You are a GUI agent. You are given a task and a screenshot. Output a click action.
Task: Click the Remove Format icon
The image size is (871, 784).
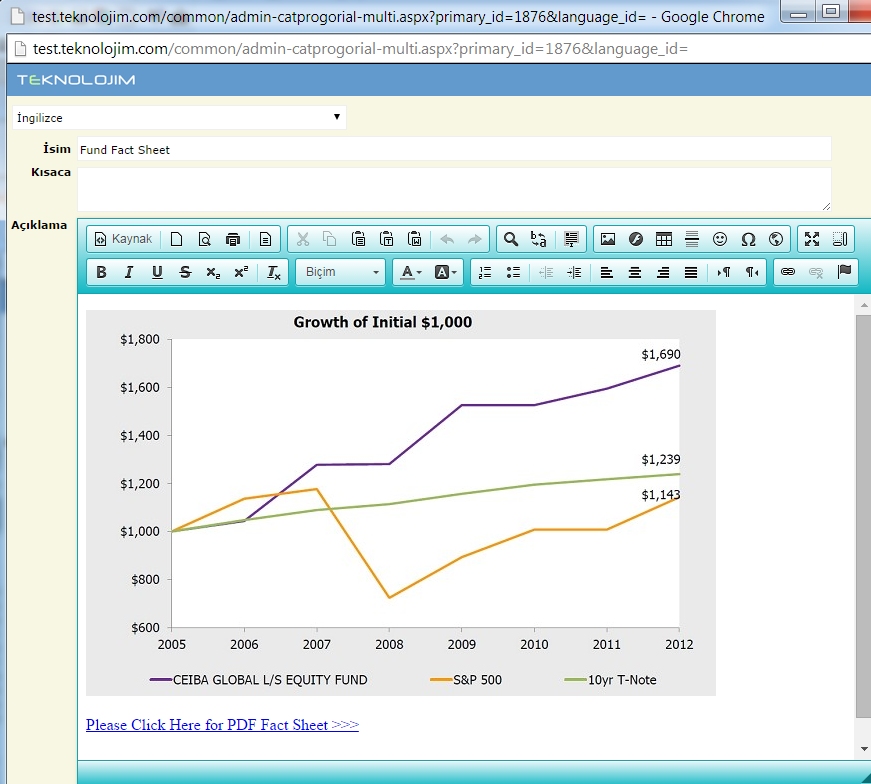pyautogui.click(x=273, y=272)
